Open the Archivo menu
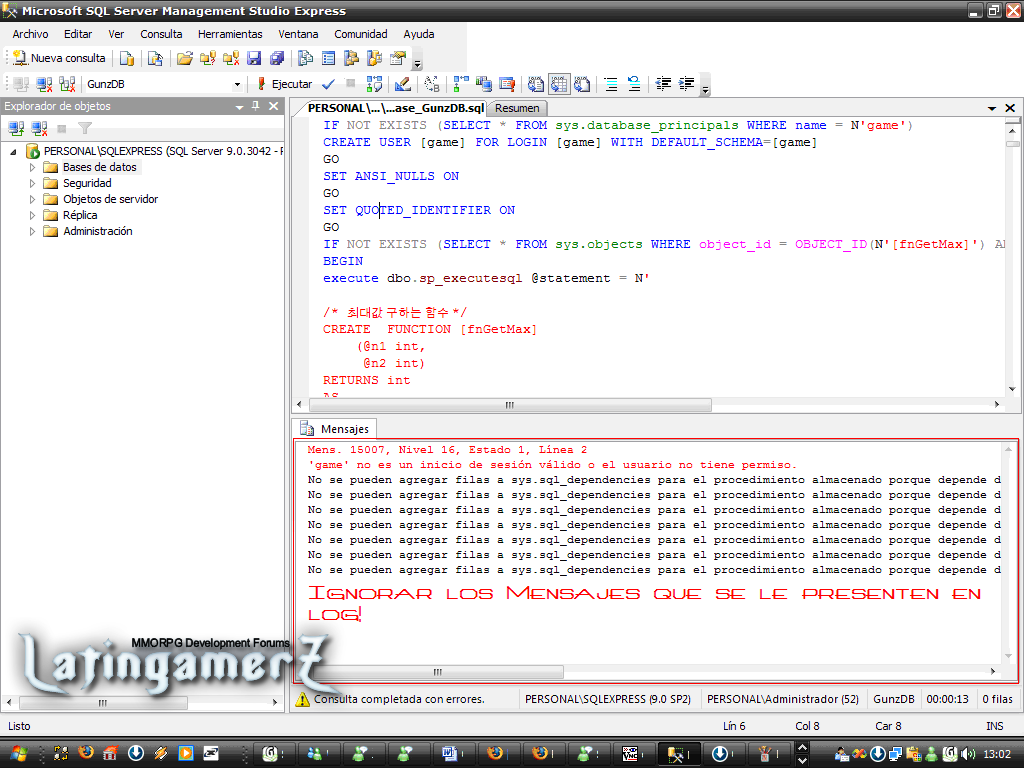This screenshot has width=1024, height=768. [x=30, y=34]
